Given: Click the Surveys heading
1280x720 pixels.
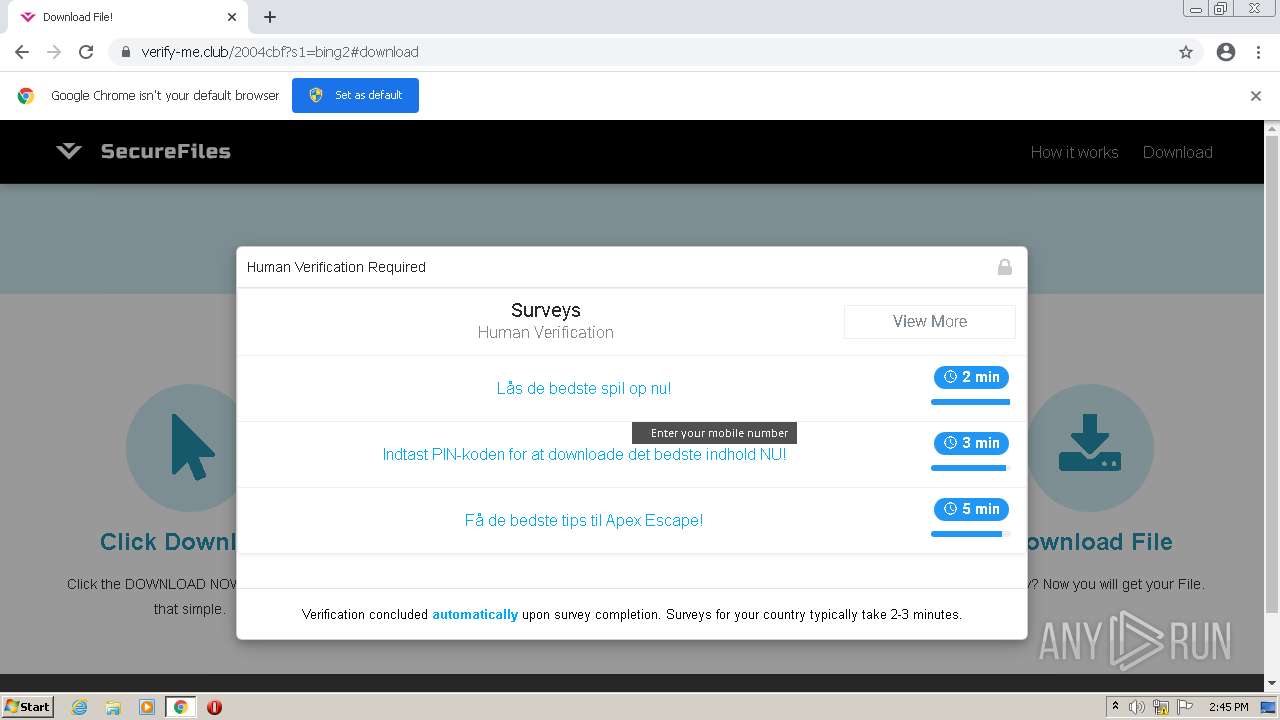Looking at the screenshot, I should pos(546,310).
